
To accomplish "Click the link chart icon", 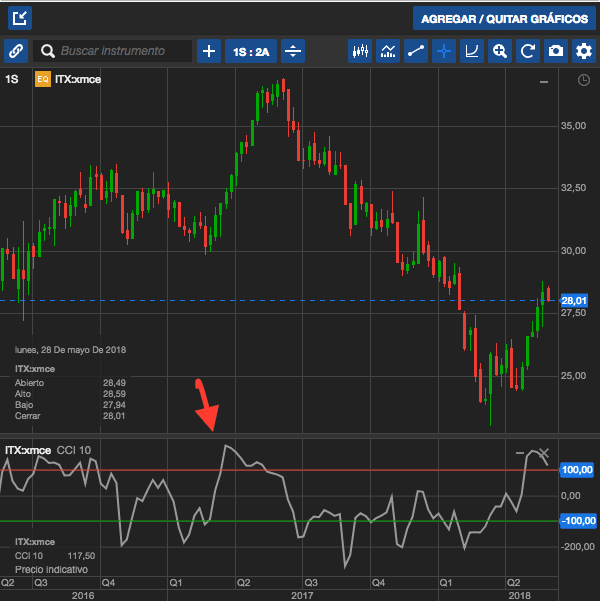I will coord(16,51).
